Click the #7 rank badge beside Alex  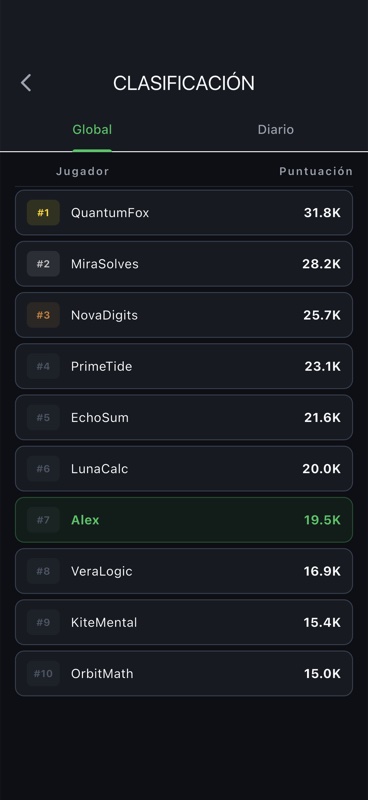[43, 520]
